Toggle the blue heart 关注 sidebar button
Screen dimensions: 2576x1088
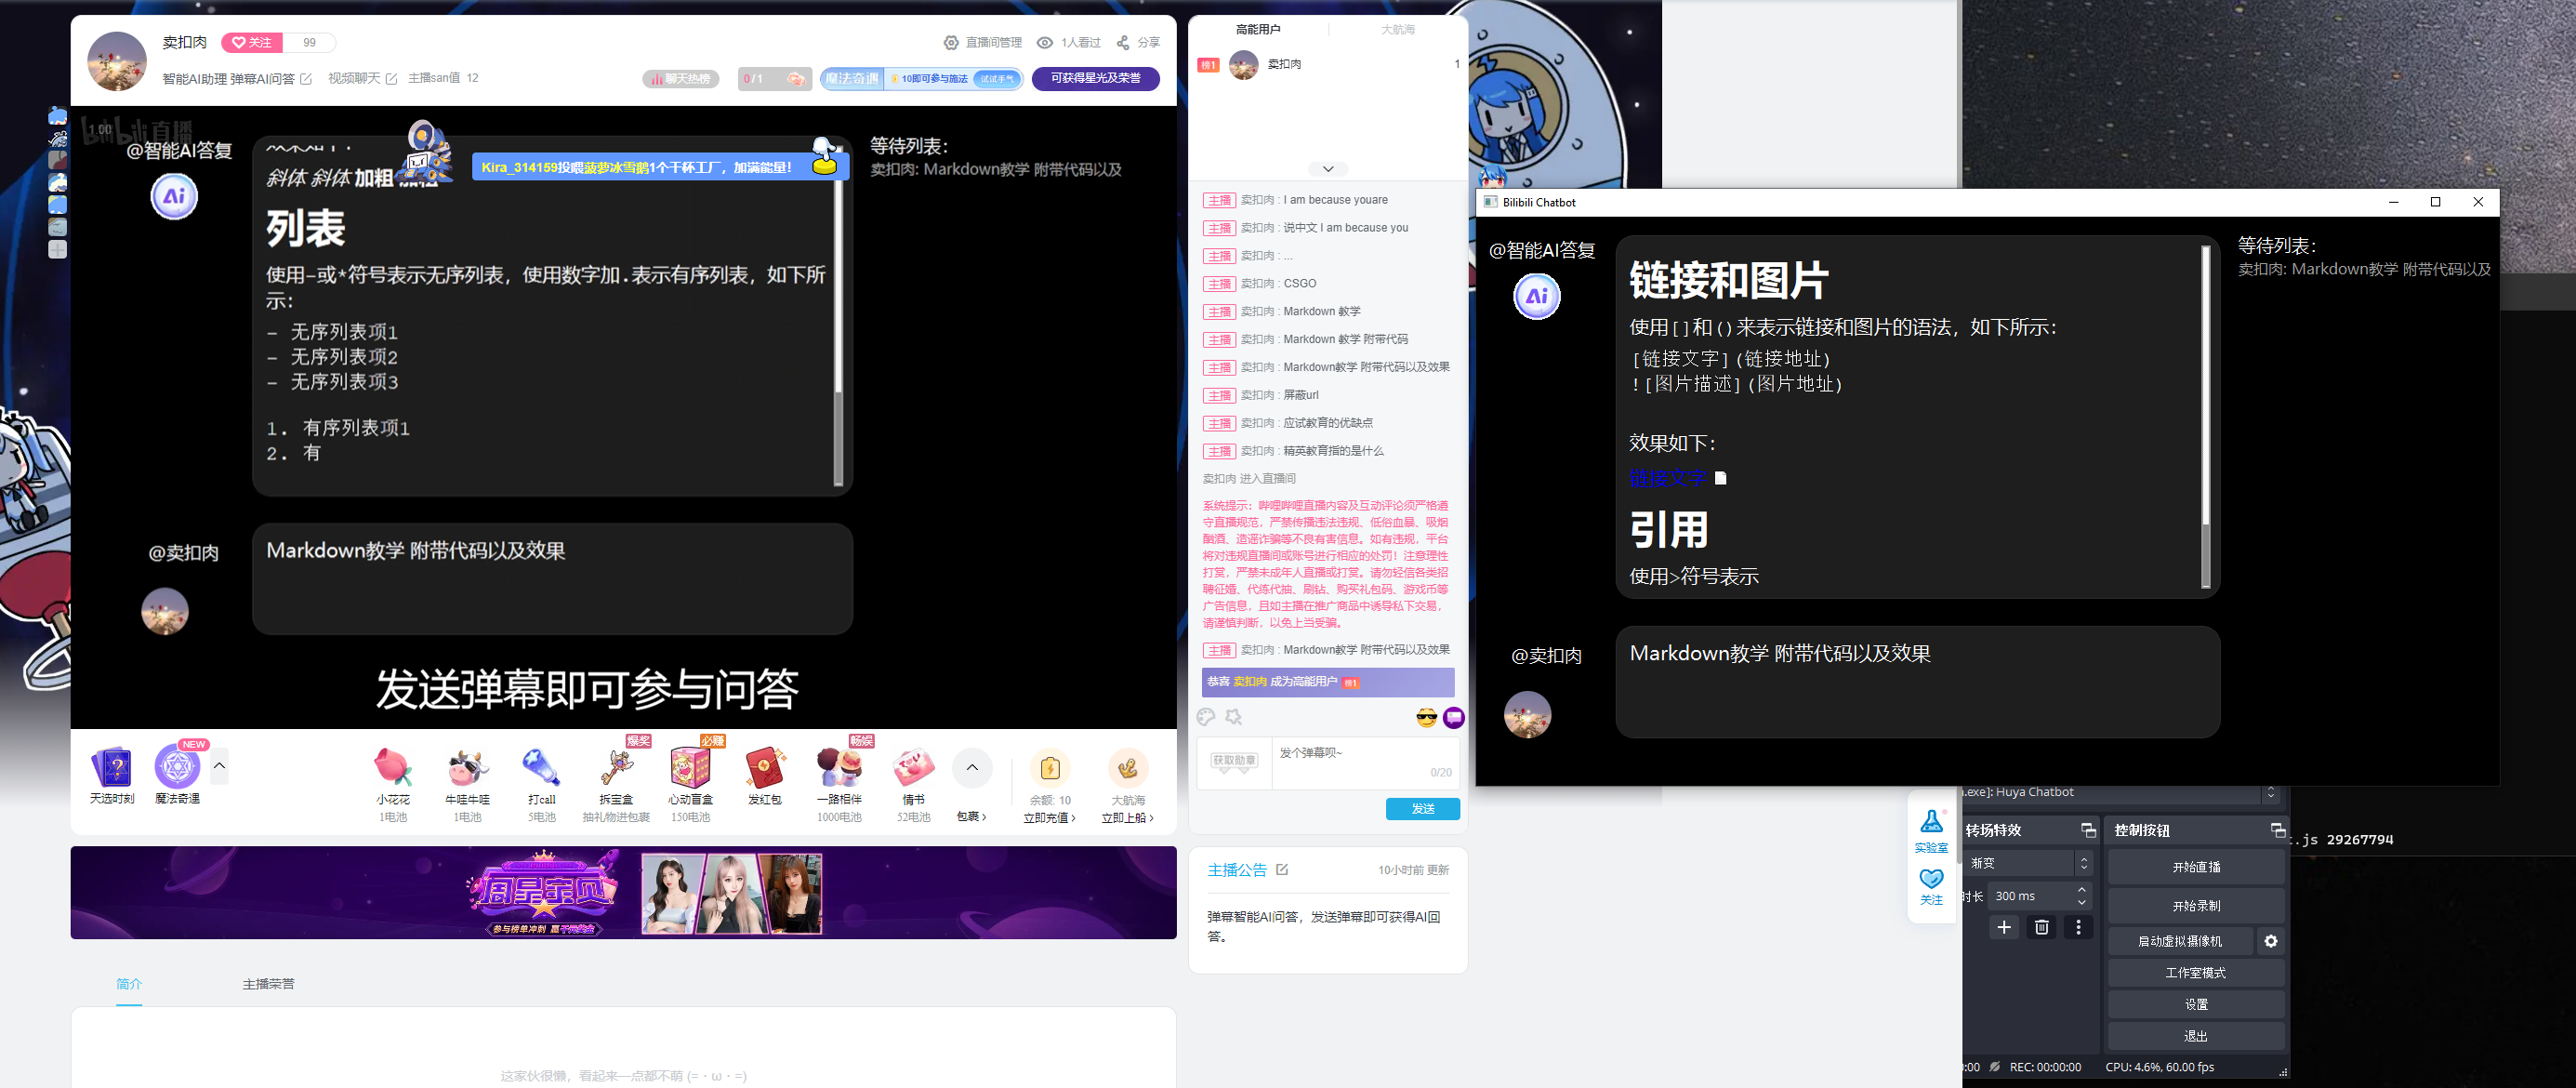pyautogui.click(x=1931, y=880)
